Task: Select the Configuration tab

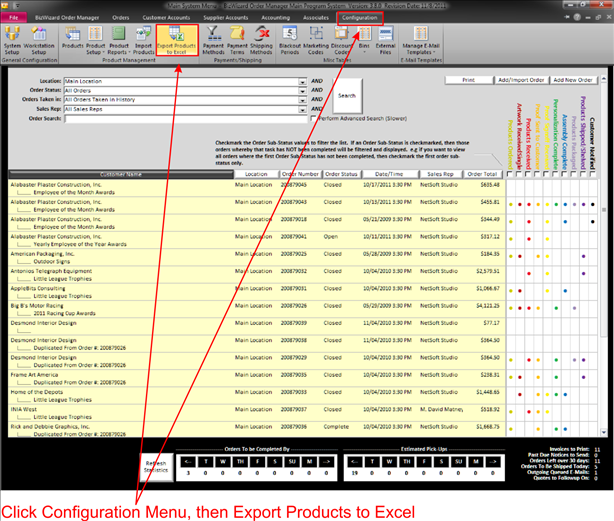Action: tap(359, 18)
